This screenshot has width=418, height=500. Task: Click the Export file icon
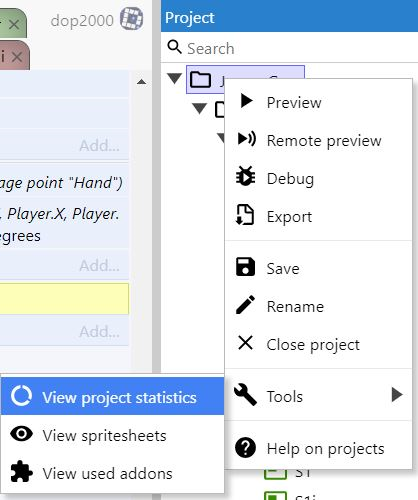[245, 215]
